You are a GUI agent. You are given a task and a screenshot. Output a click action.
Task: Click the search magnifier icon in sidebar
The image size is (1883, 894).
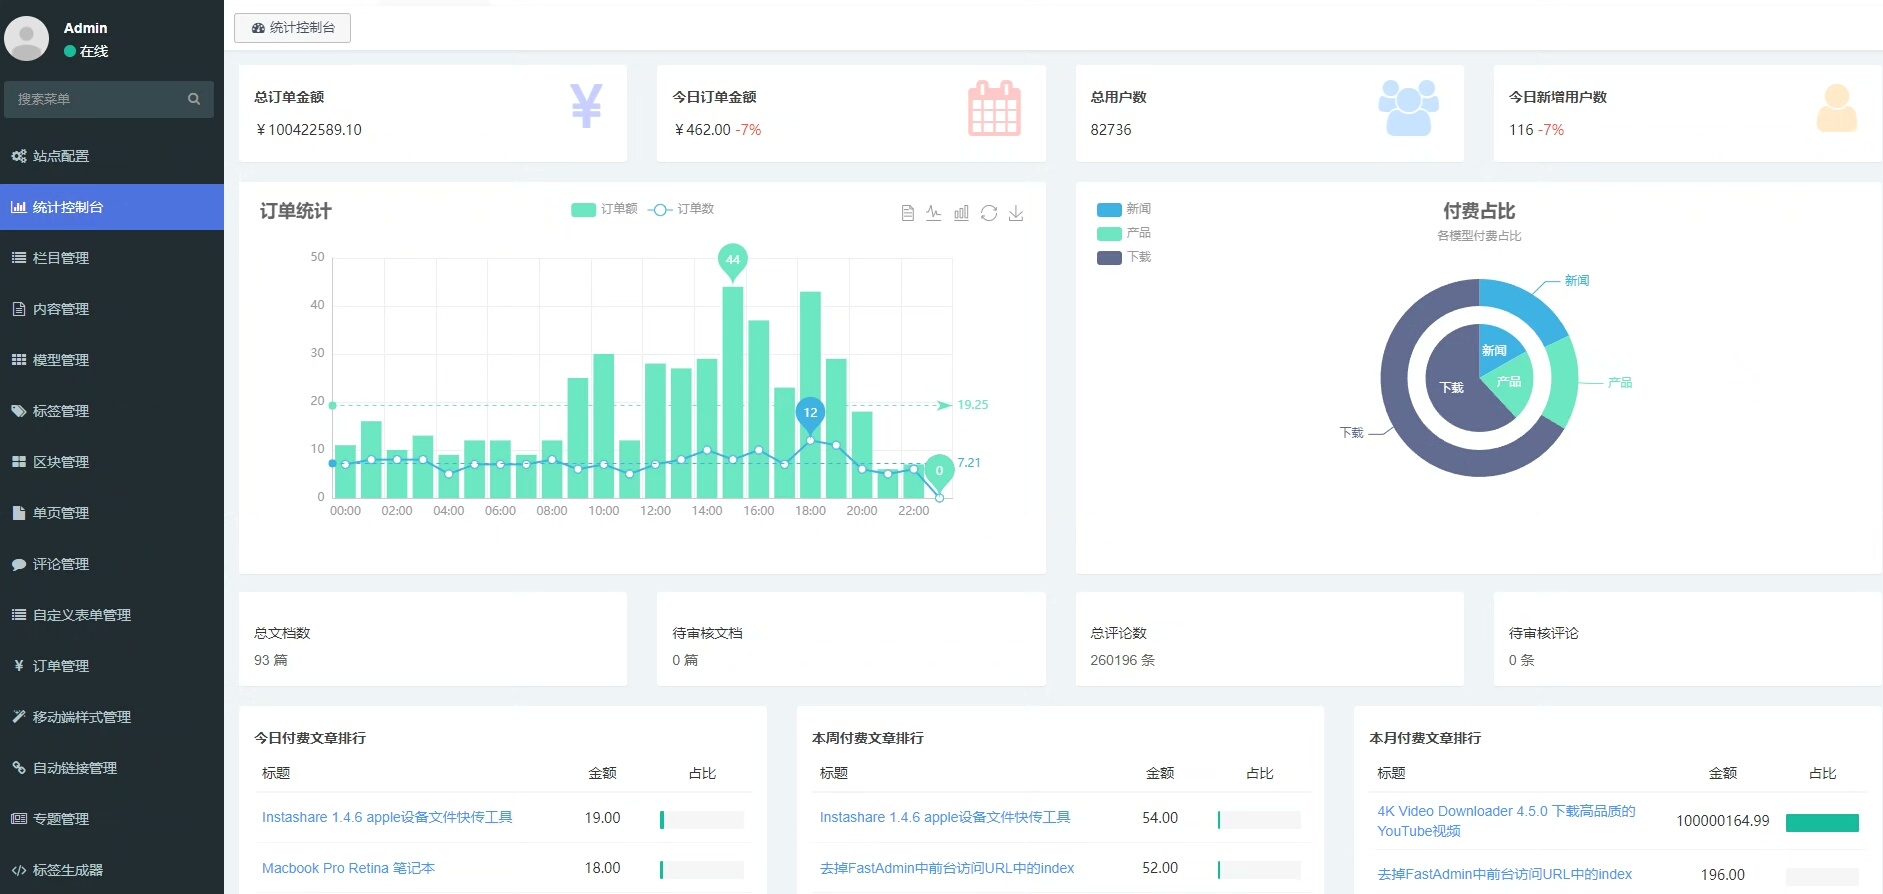(x=194, y=99)
